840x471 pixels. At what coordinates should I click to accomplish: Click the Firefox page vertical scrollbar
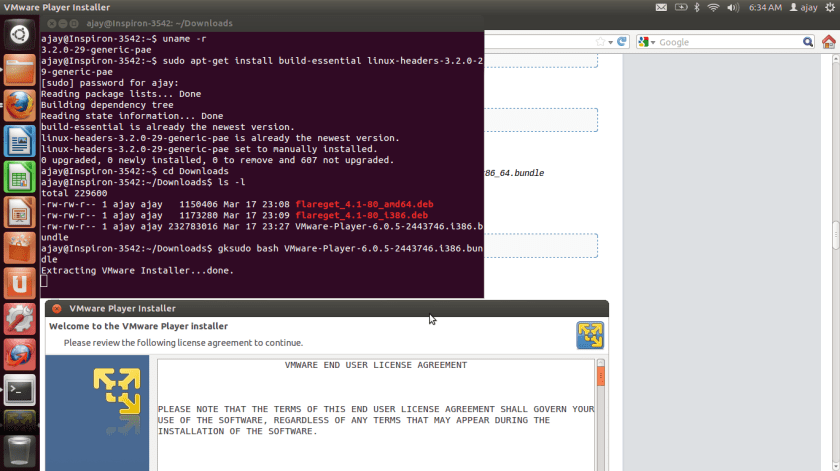(x=836, y=234)
